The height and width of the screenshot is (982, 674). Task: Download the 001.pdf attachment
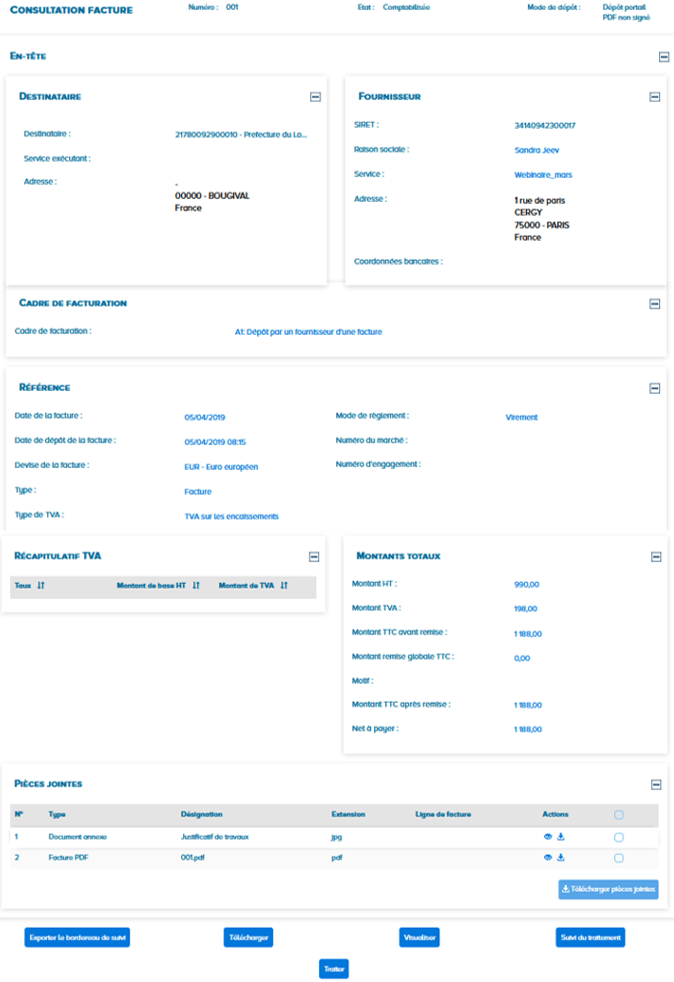click(x=561, y=858)
